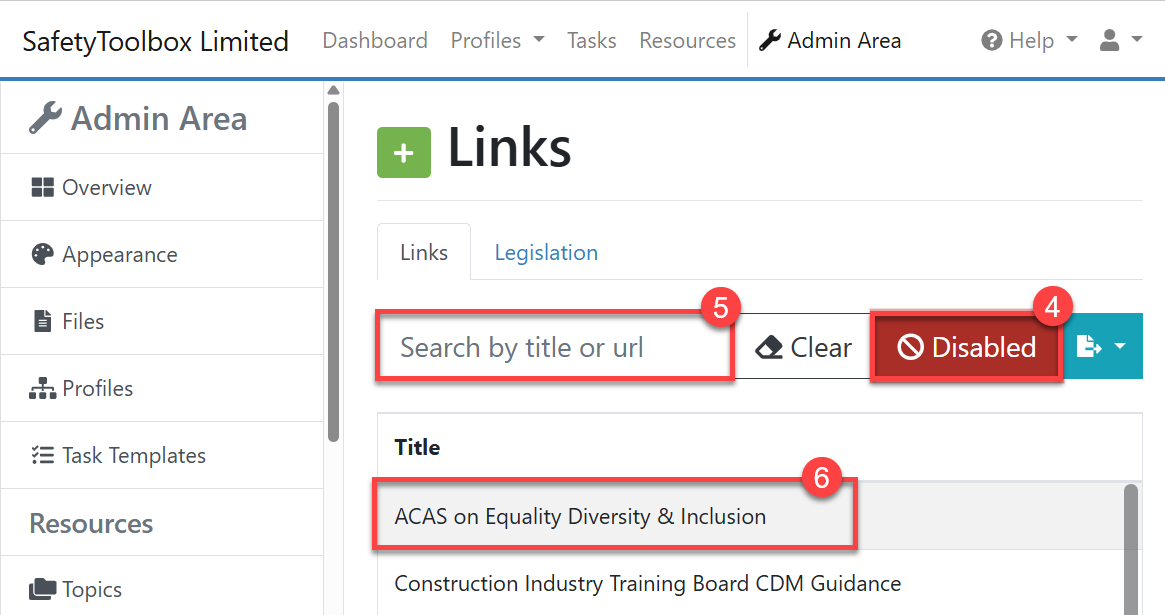Click the Profiles hierarchy icon in sidebar
The image size is (1165, 615).
pyautogui.click(x=42, y=389)
